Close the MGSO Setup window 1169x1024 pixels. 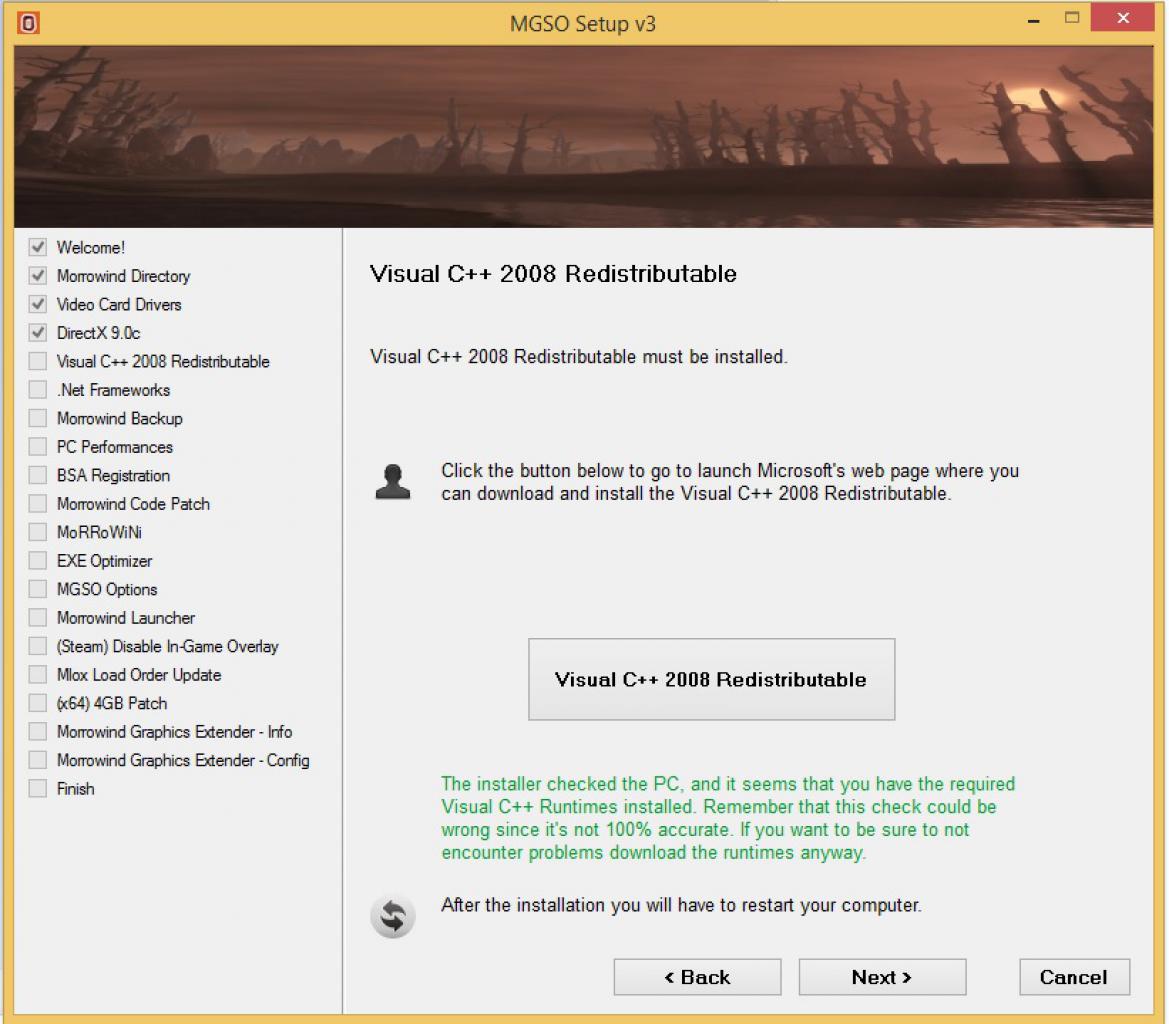pos(1123,18)
